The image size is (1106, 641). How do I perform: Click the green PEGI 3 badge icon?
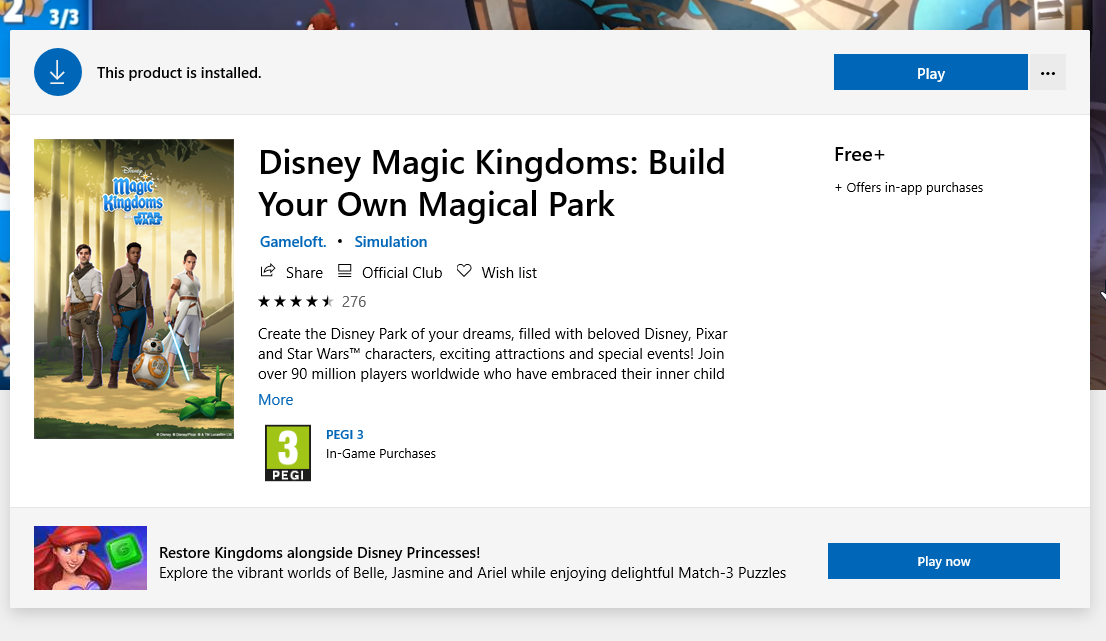click(288, 453)
